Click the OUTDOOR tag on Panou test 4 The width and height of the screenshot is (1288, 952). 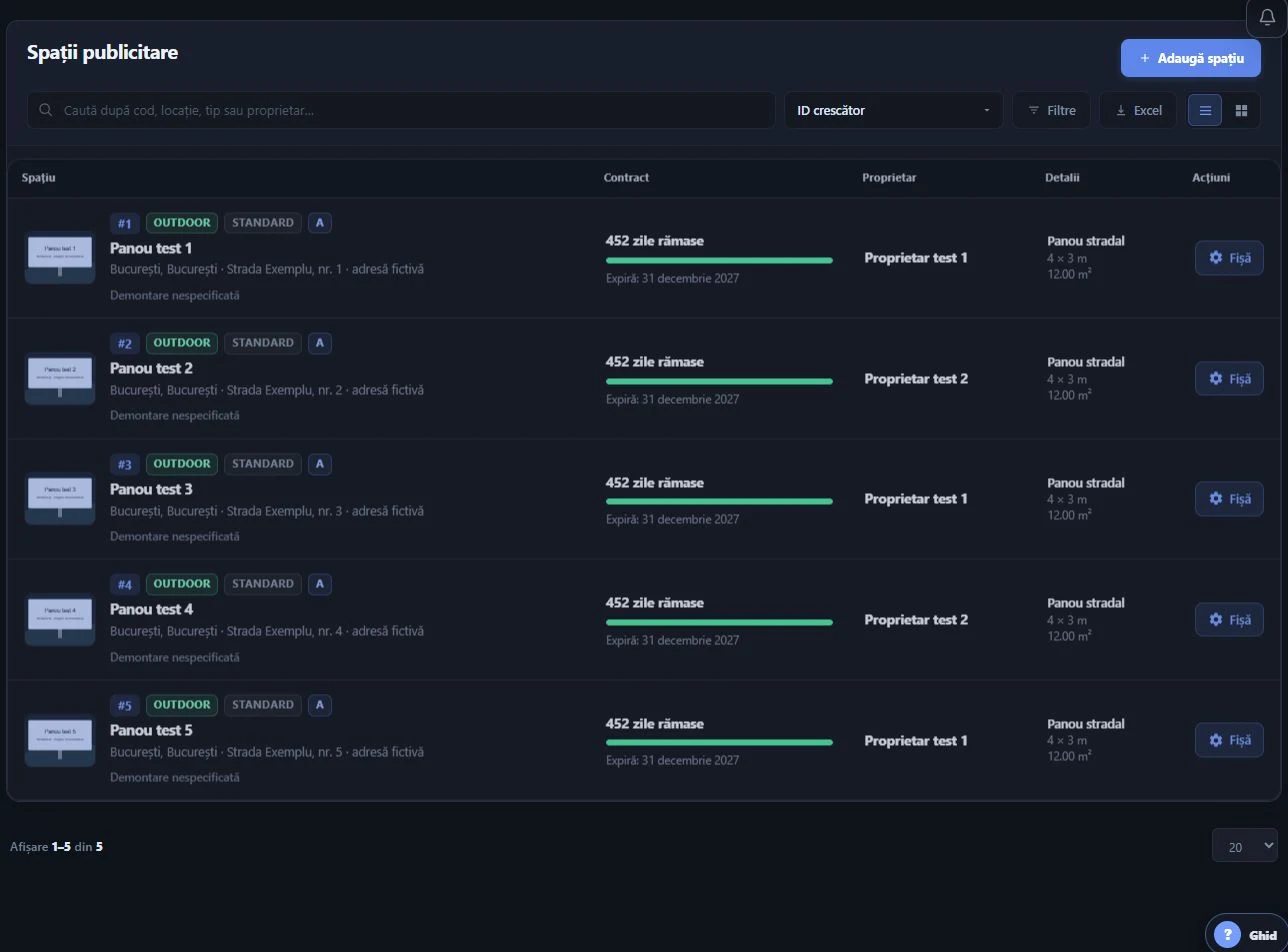(182, 584)
